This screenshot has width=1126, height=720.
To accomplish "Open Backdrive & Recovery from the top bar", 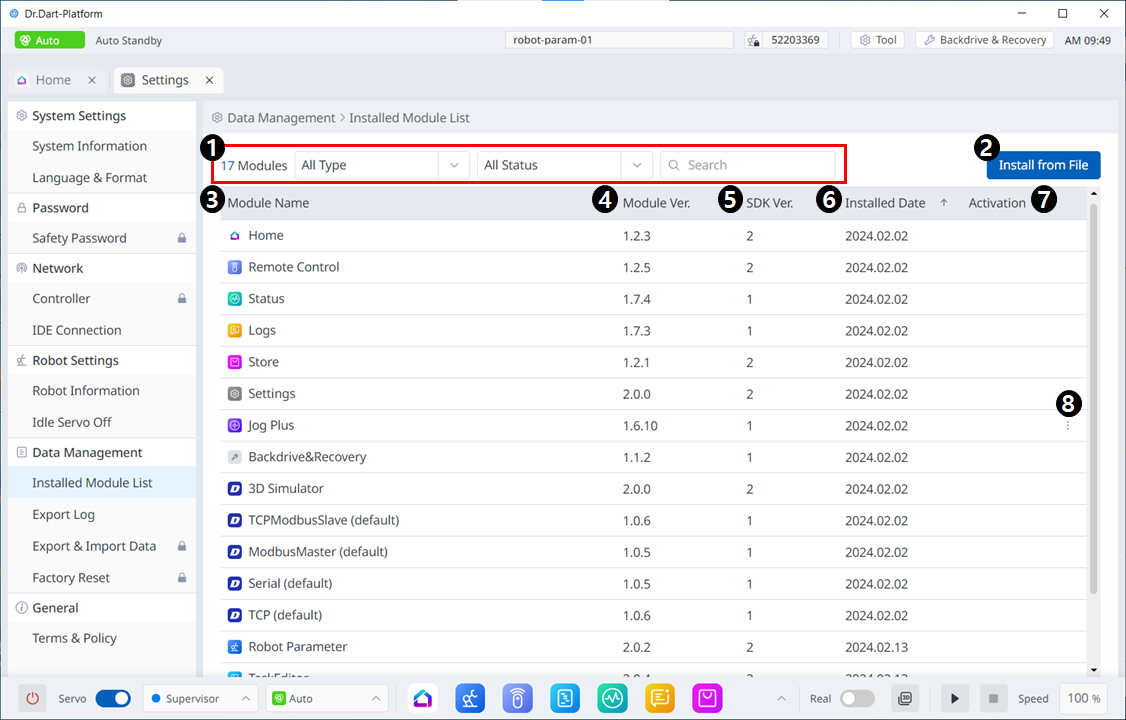I will 984,40.
